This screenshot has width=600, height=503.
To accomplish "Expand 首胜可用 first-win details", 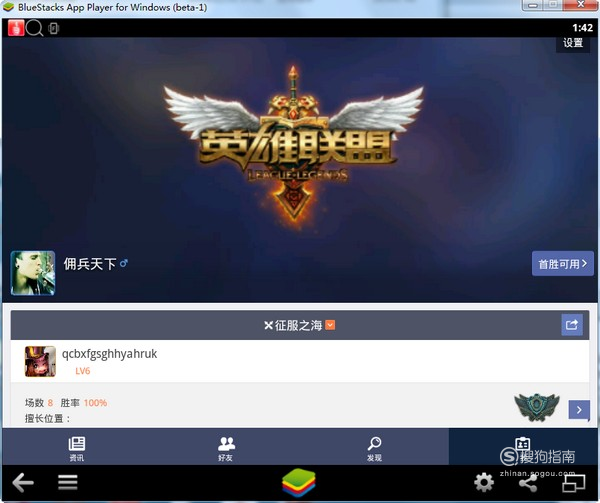I will point(562,264).
